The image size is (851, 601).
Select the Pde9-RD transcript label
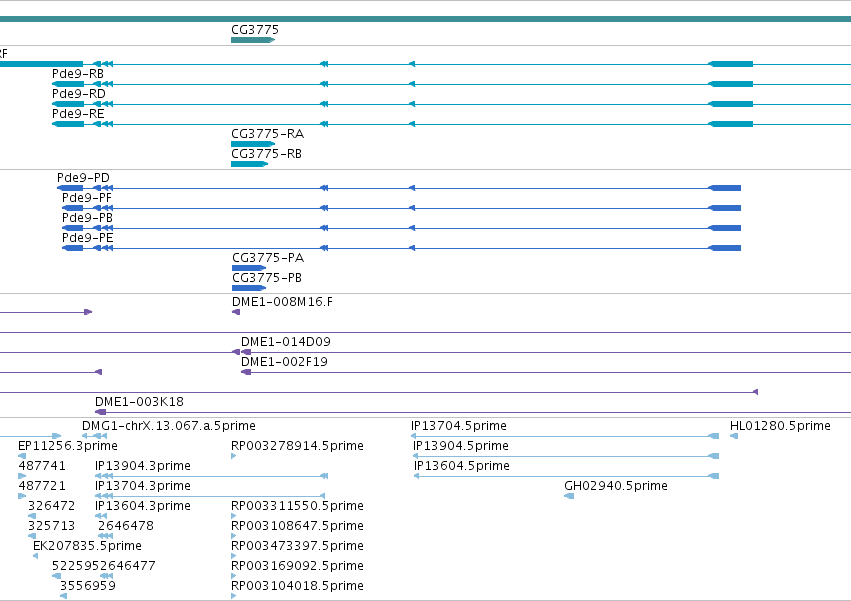tap(79, 94)
